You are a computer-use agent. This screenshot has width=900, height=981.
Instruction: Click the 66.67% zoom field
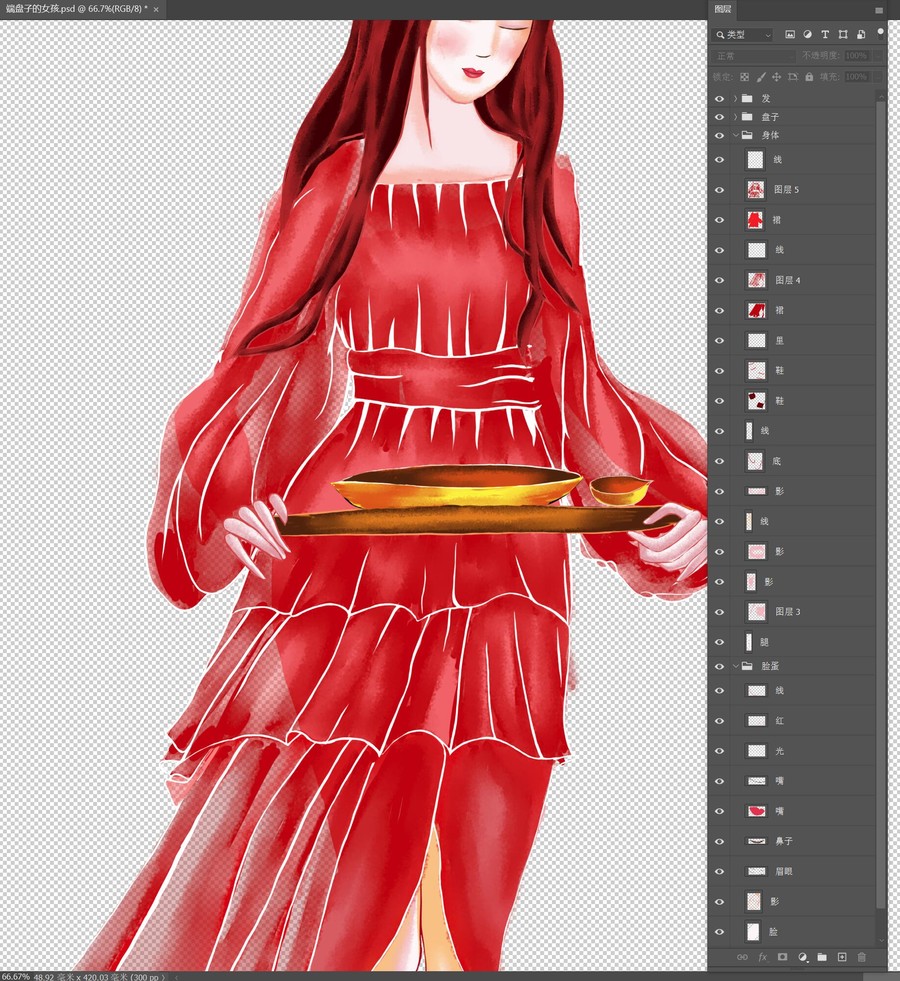coord(15,977)
